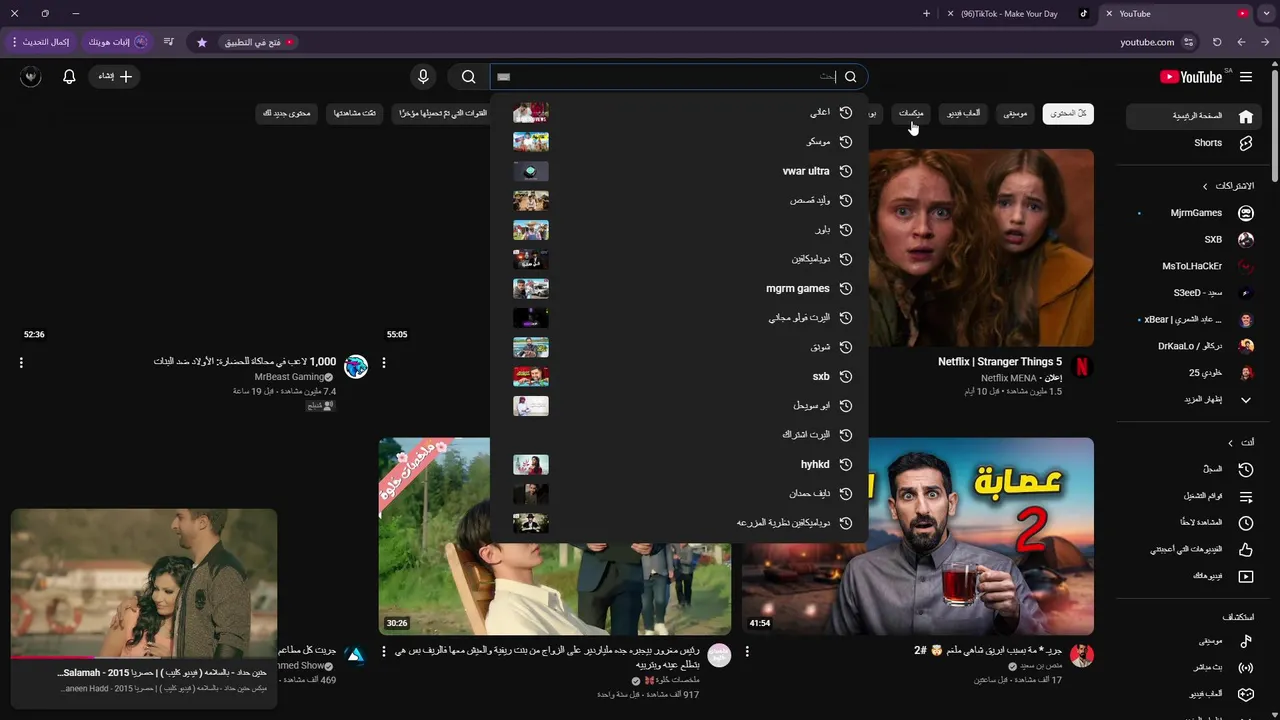The image size is (1280, 720).
Task: Open the notifications bell
Action: [69, 77]
